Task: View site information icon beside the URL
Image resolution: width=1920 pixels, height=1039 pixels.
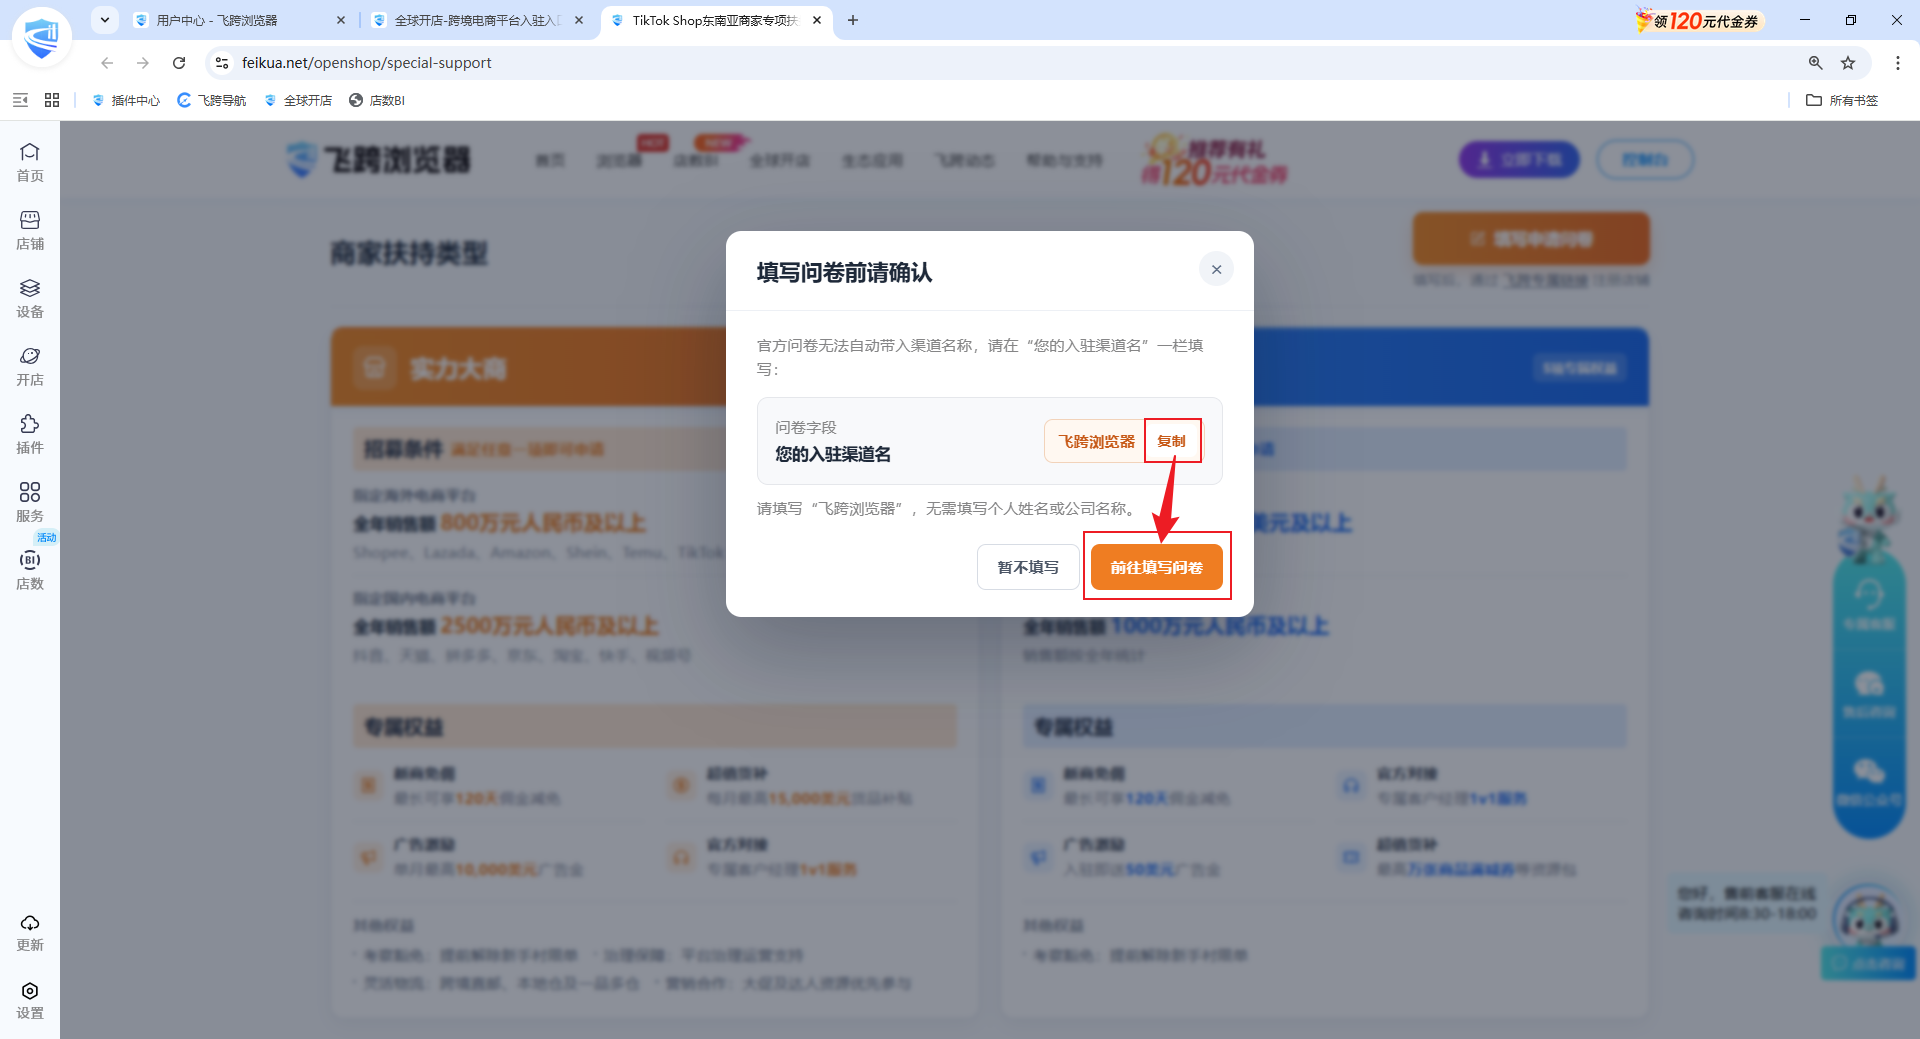Action: (x=222, y=63)
